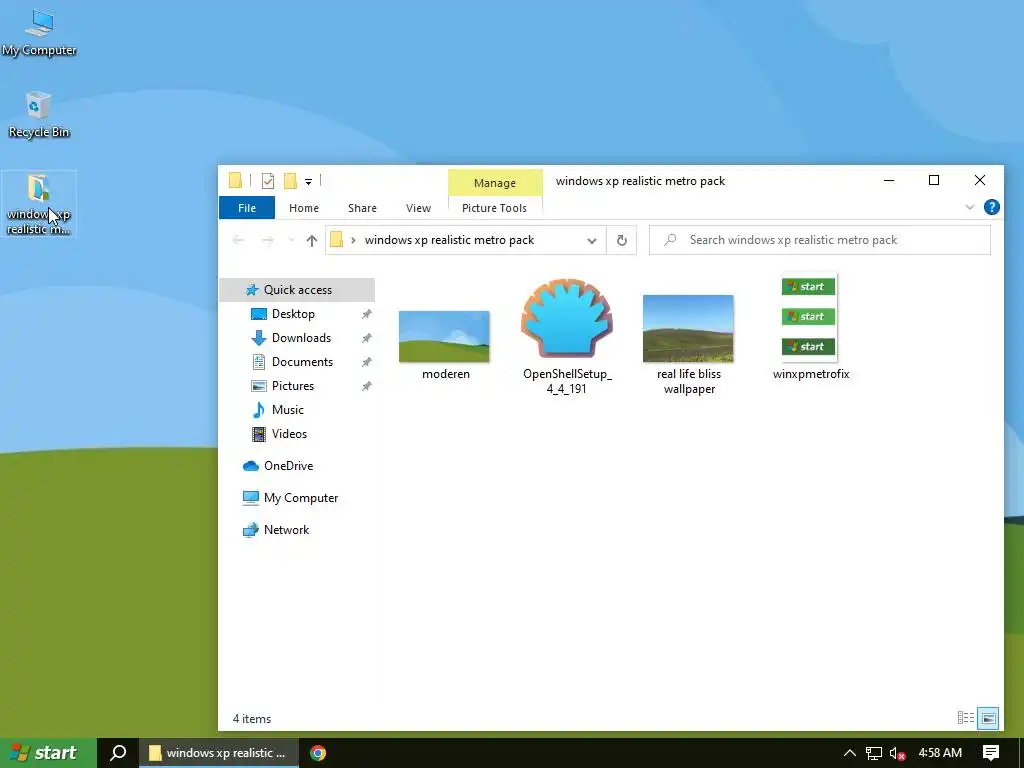Viewport: 1024px width, 768px height.
Task: Open clock showing 4:58 AM
Action: (x=940, y=753)
